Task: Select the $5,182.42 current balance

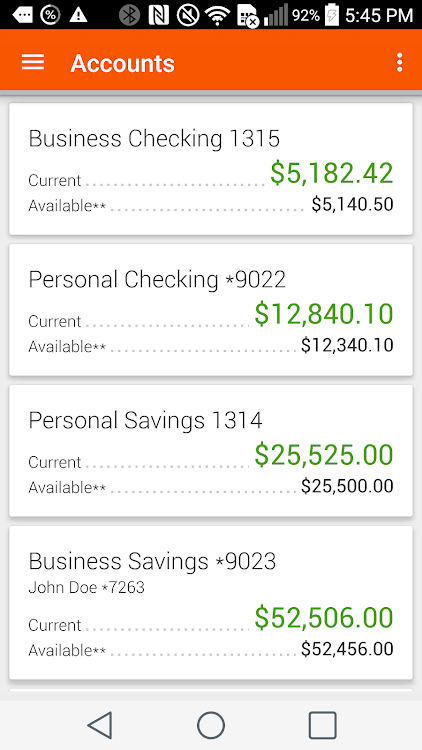Action: tap(332, 173)
